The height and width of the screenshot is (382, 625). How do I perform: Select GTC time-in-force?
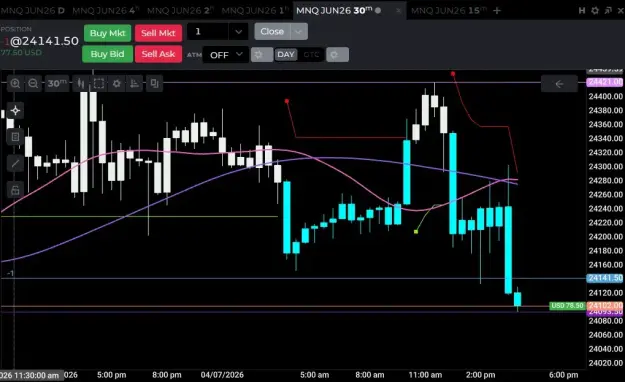tap(311, 55)
